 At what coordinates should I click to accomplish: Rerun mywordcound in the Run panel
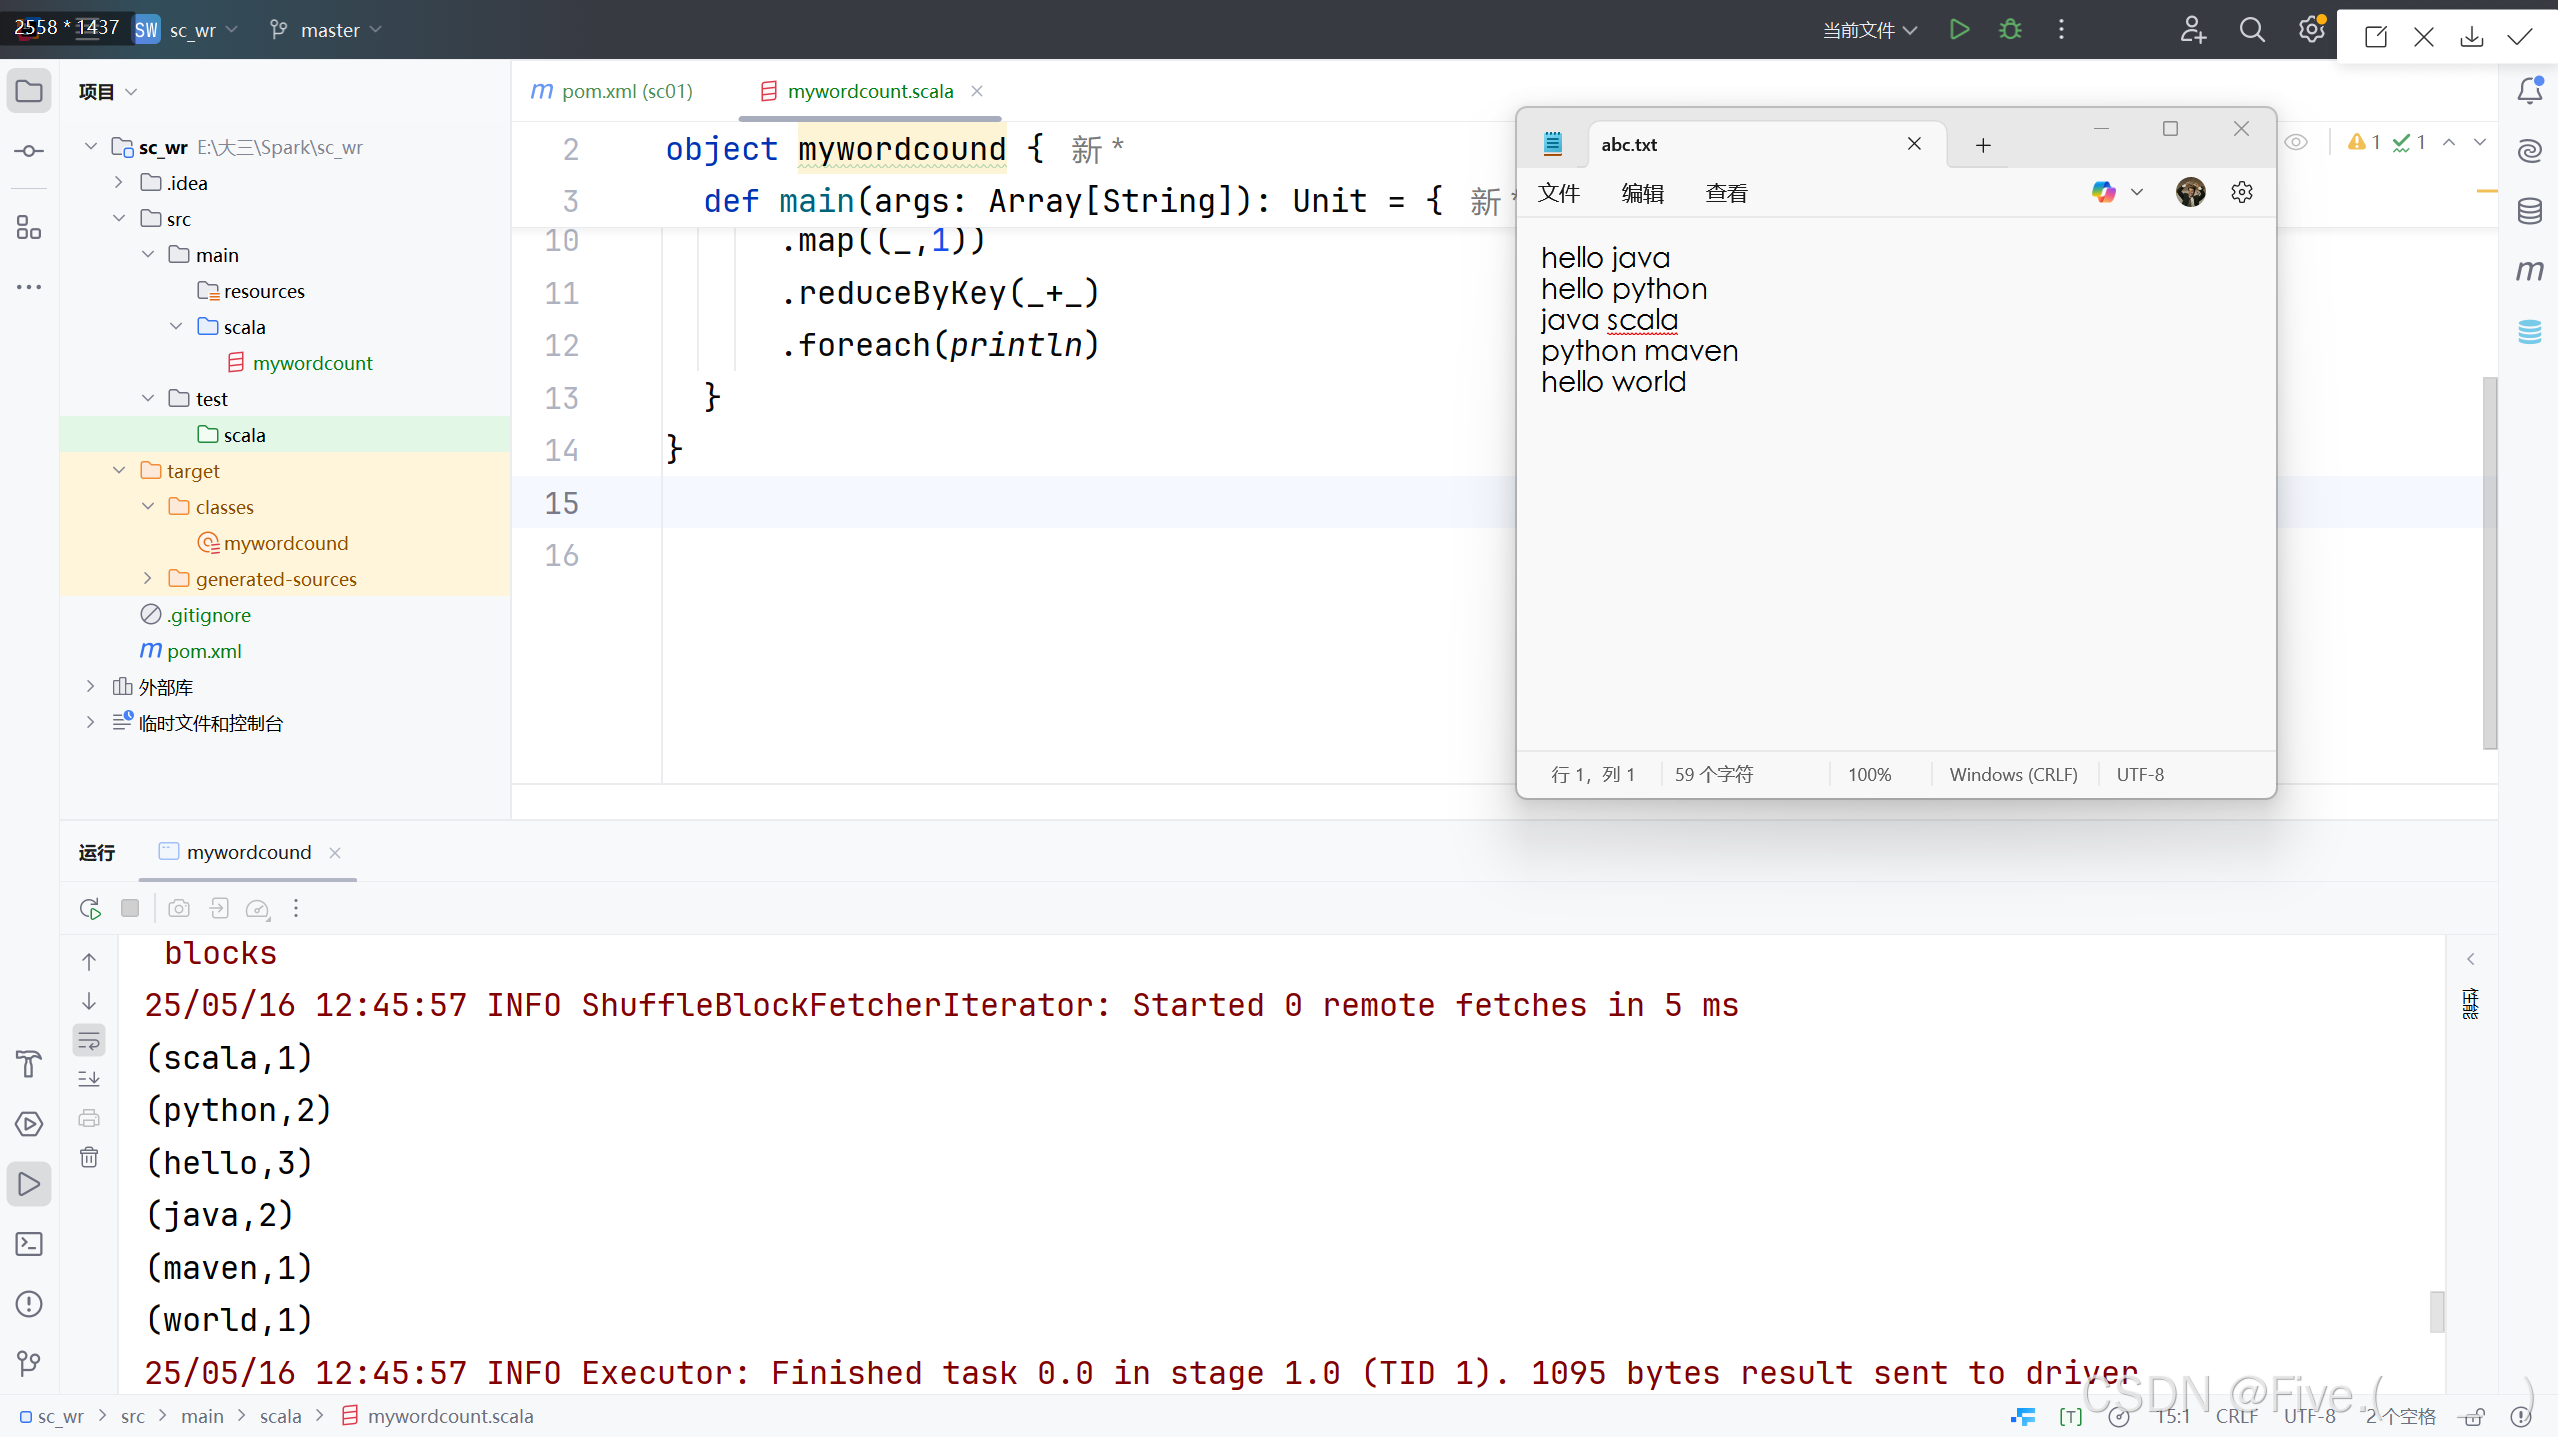pyautogui.click(x=90, y=908)
